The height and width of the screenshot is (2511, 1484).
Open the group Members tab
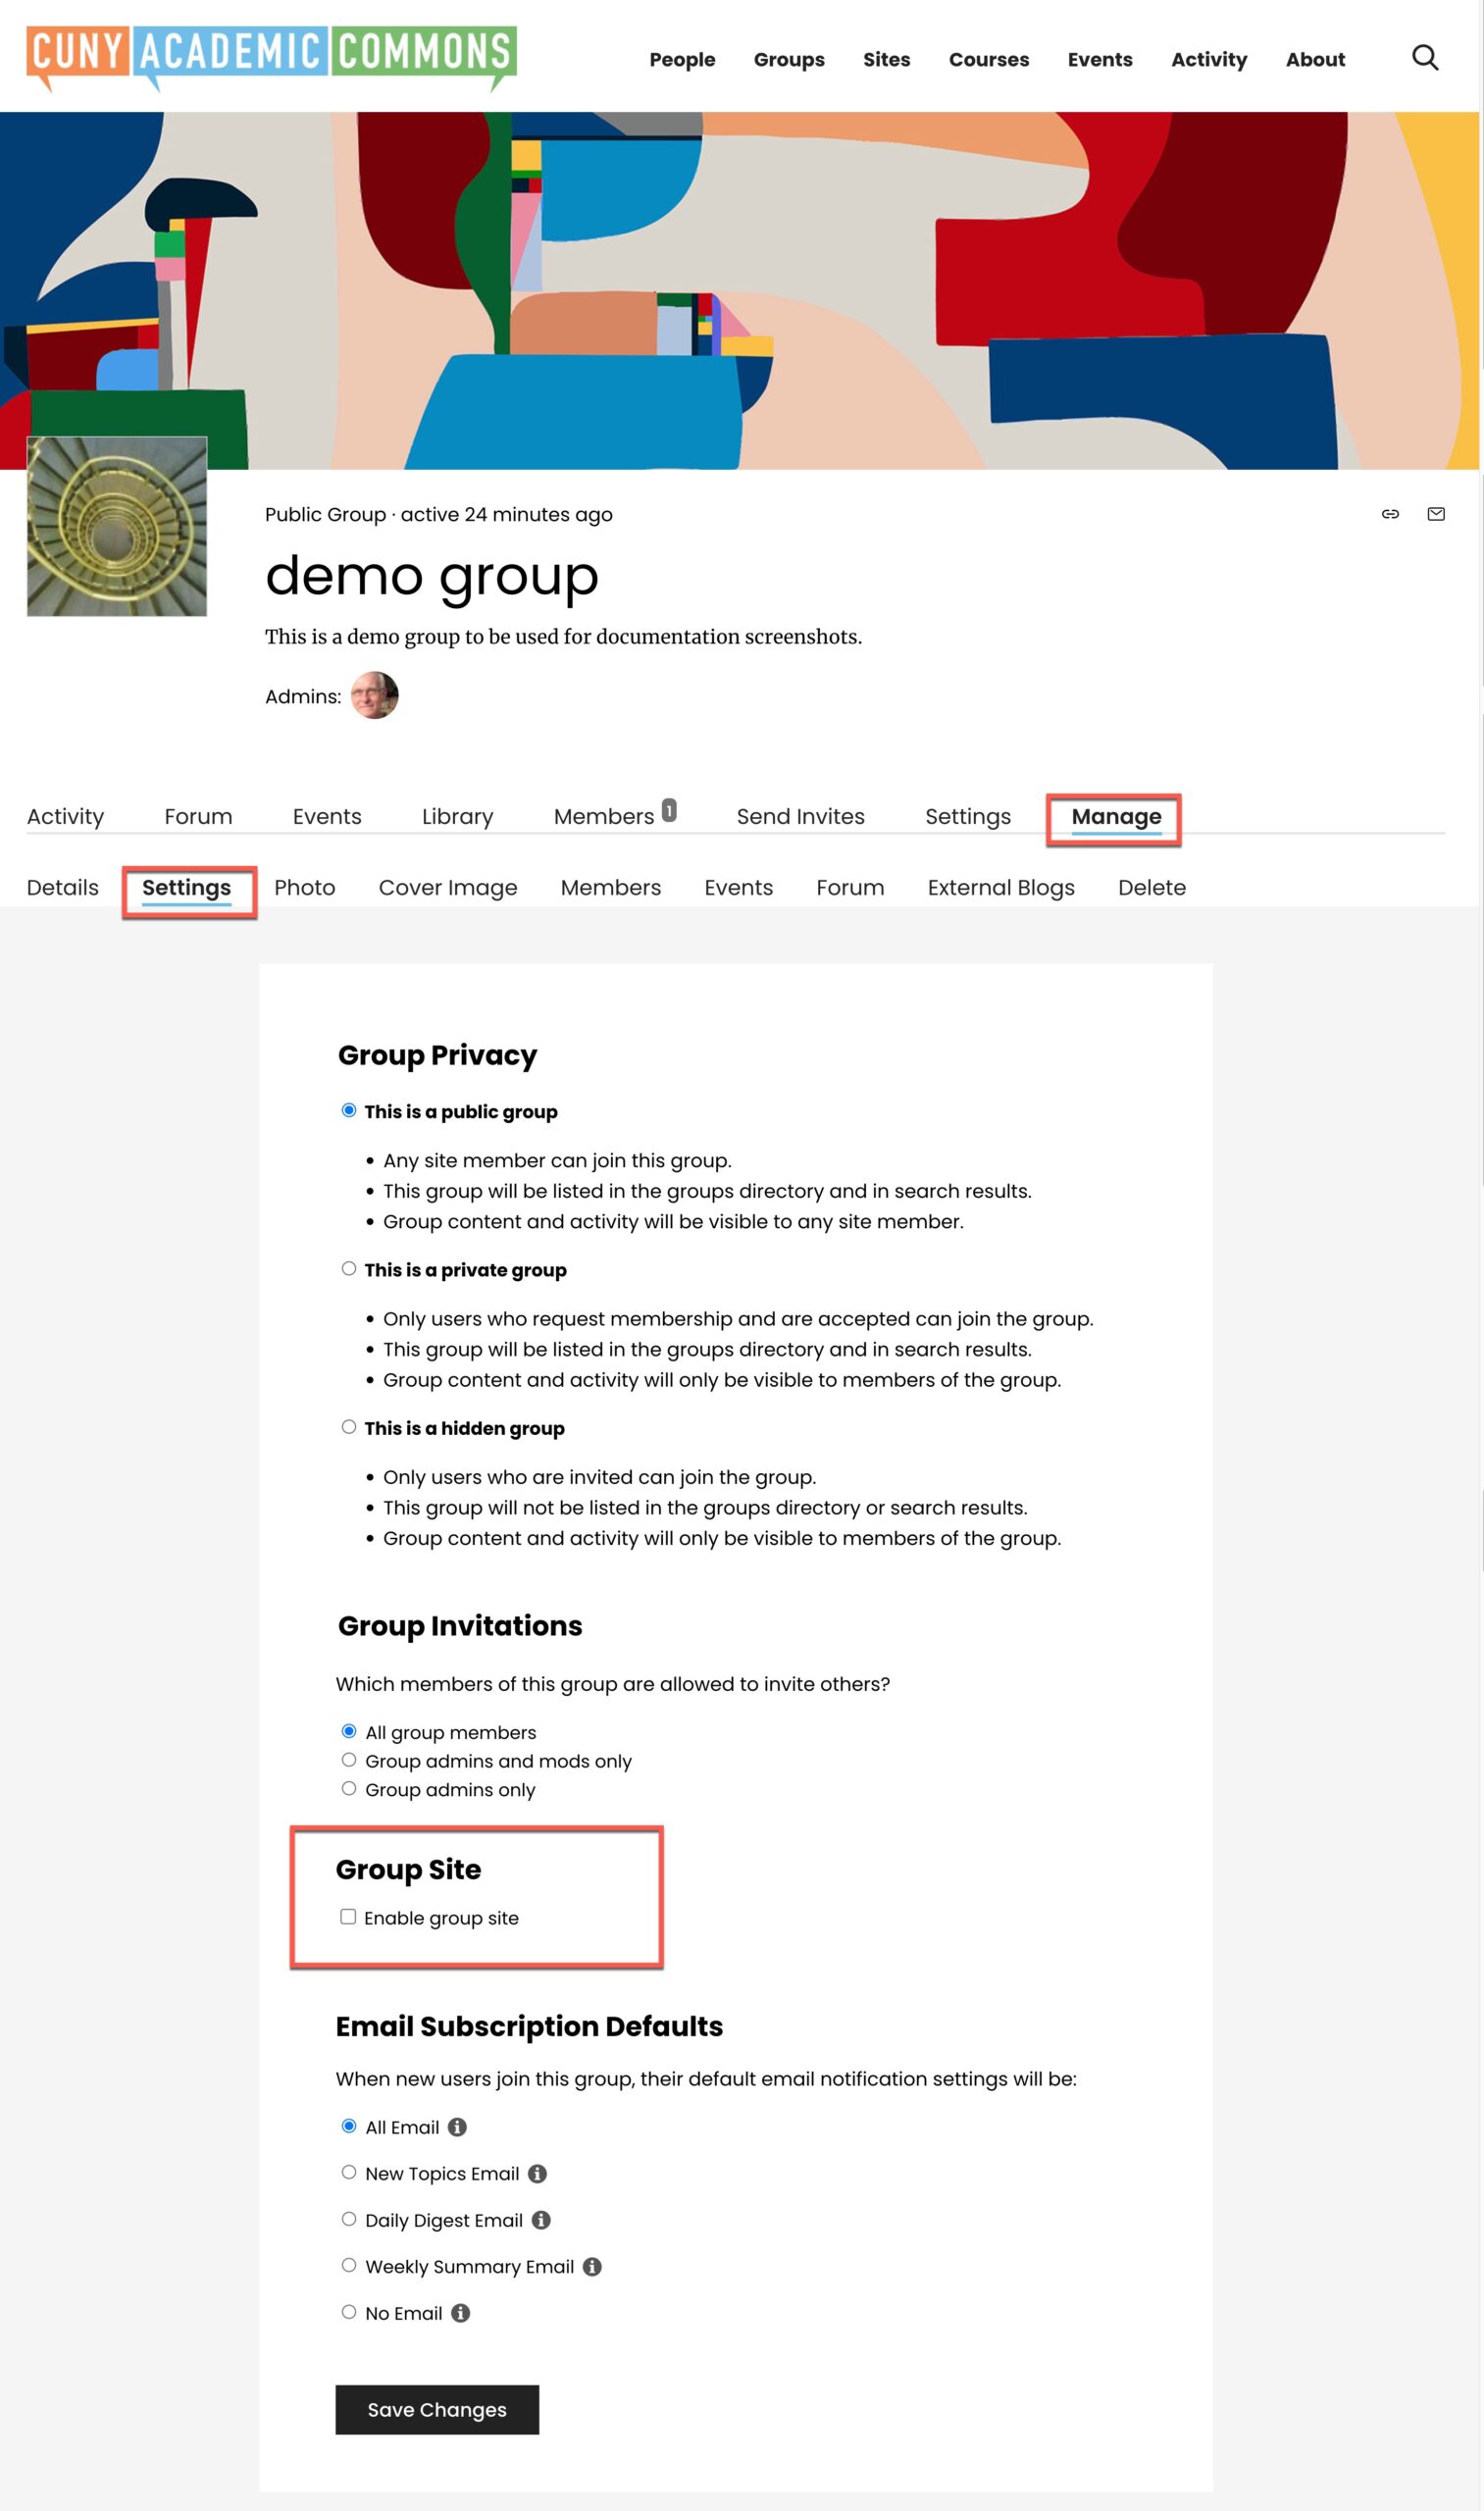[604, 816]
